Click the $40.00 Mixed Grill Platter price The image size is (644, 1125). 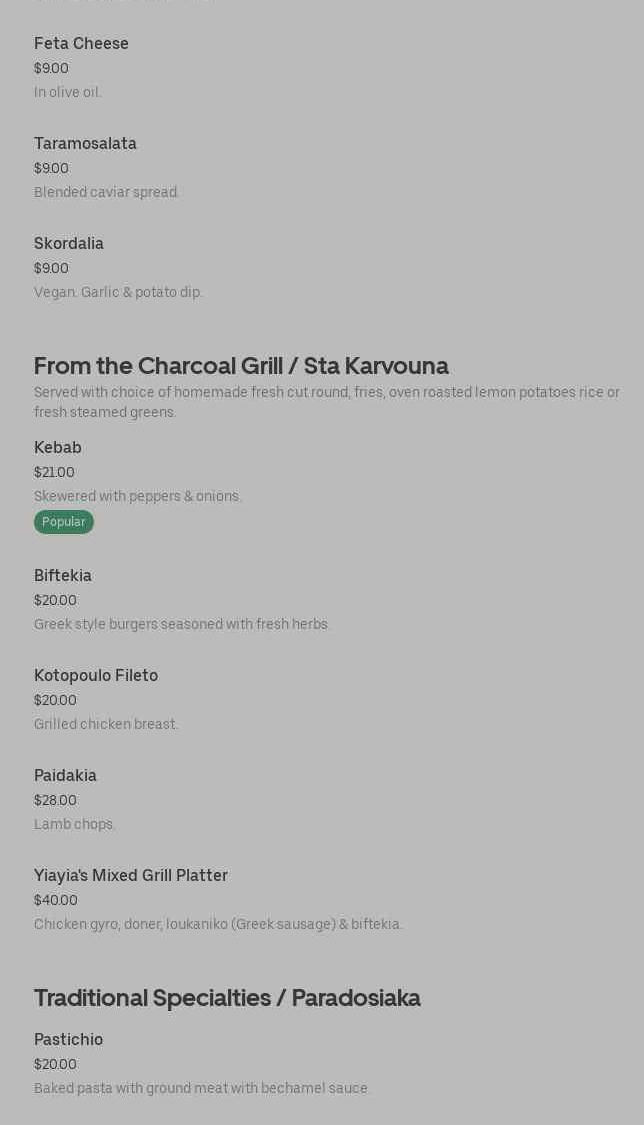click(56, 901)
